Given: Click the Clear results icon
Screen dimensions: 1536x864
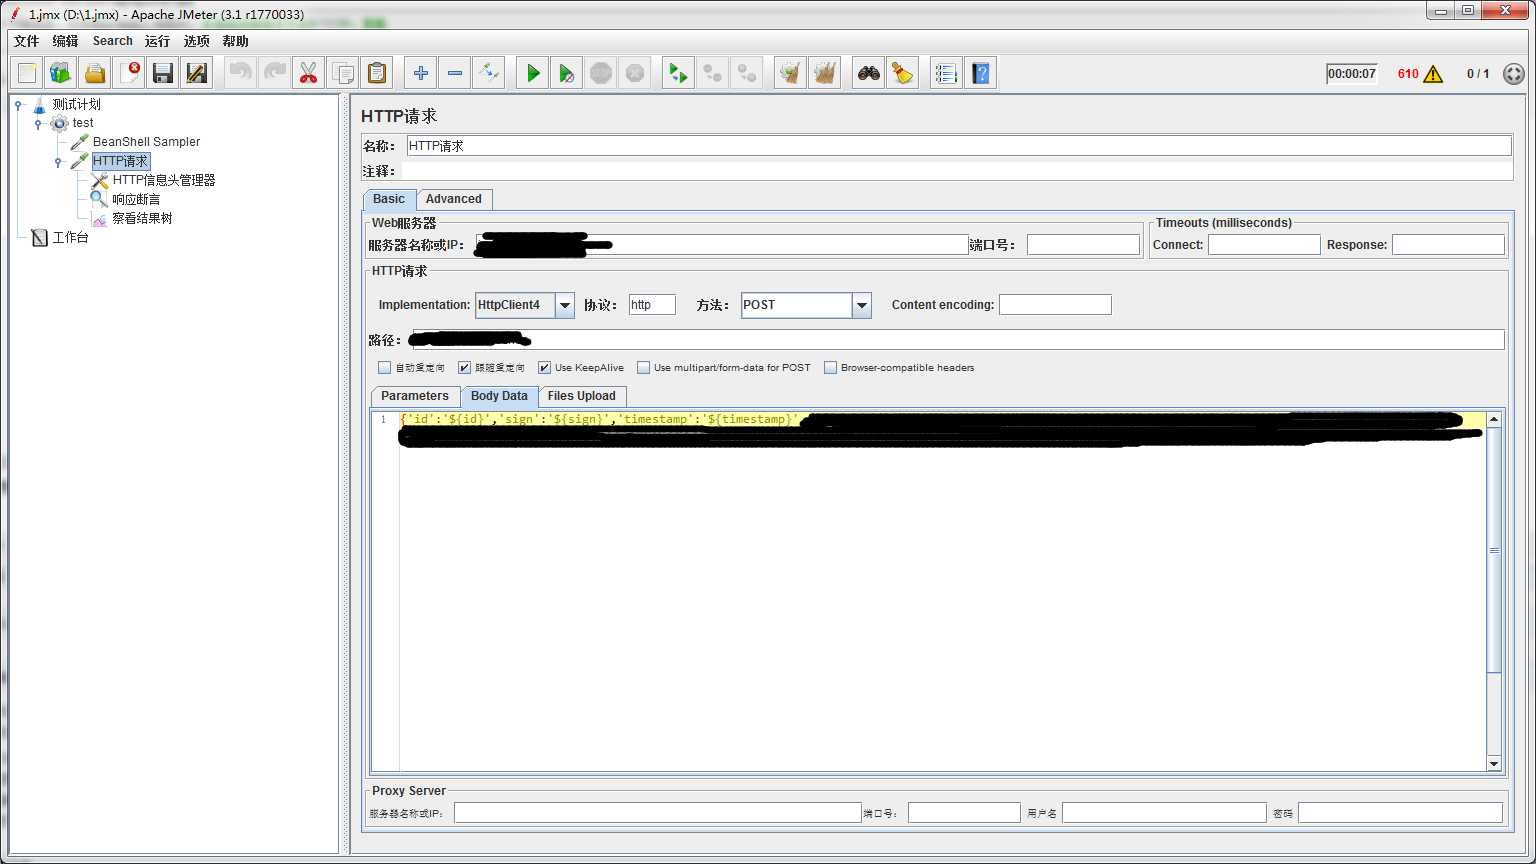Looking at the screenshot, I should (x=791, y=73).
